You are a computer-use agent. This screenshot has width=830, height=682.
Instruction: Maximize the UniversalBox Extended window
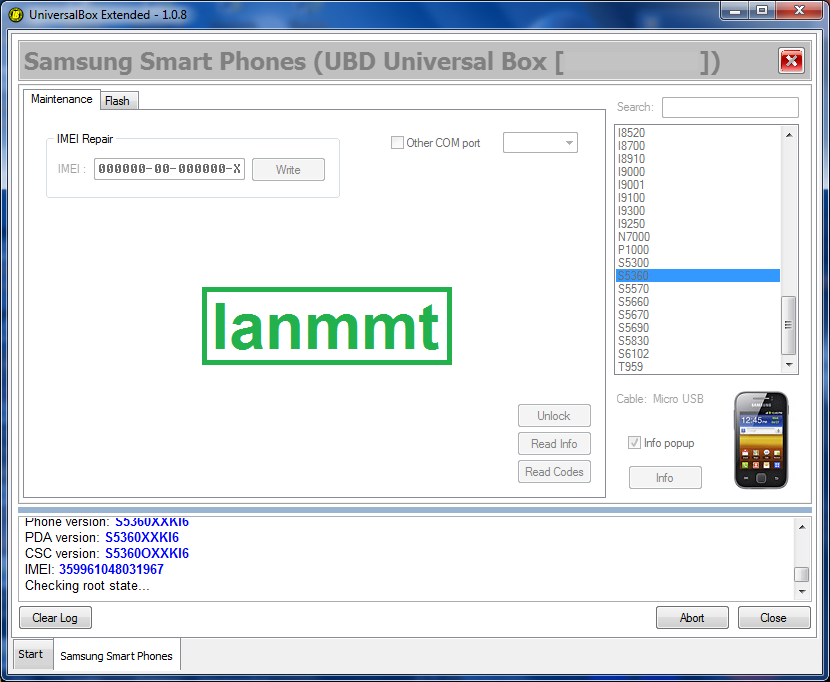point(761,11)
